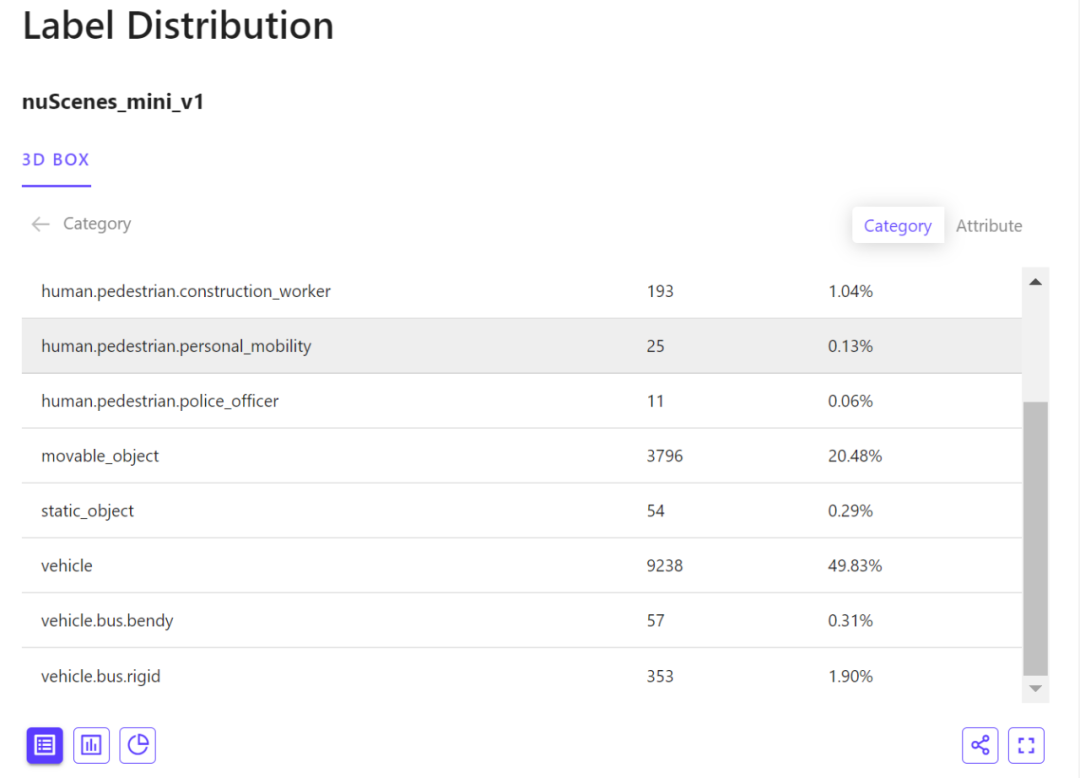Viewport: 1080px width, 778px height.
Task: Click the vertical scrollbar thumb
Action: click(1035, 538)
